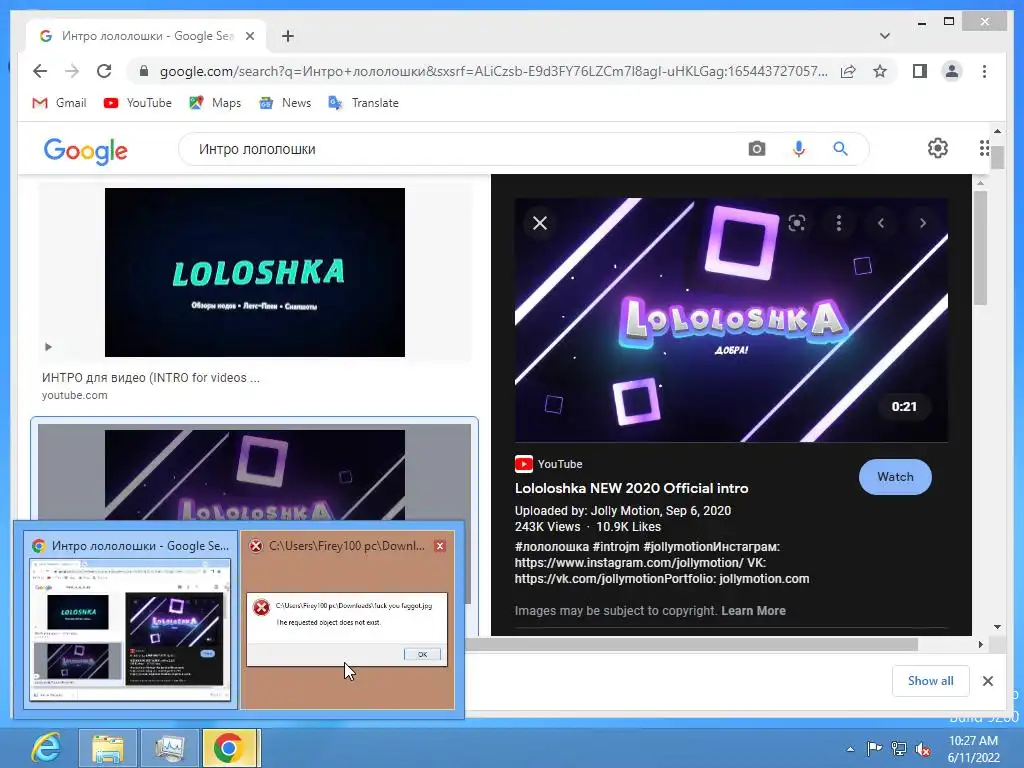Open the YouTube bookmark
1024x768 pixels.
tap(138, 103)
